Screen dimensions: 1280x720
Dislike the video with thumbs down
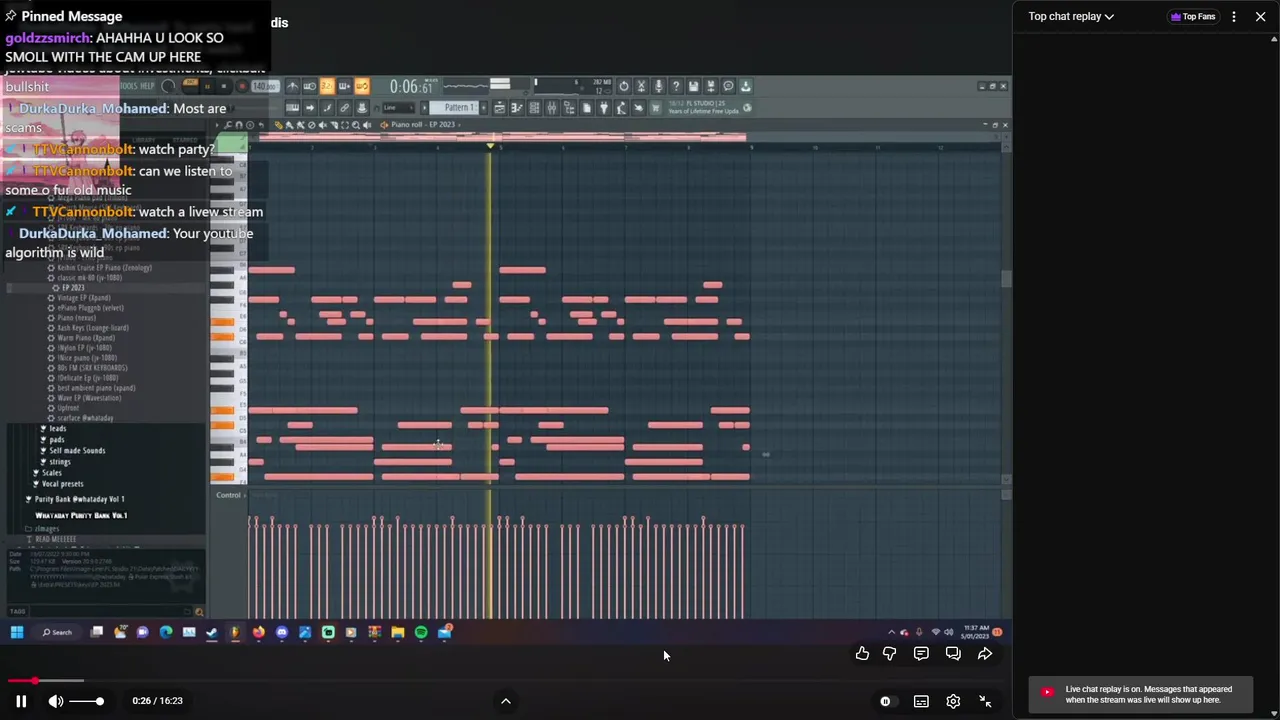[889, 654]
